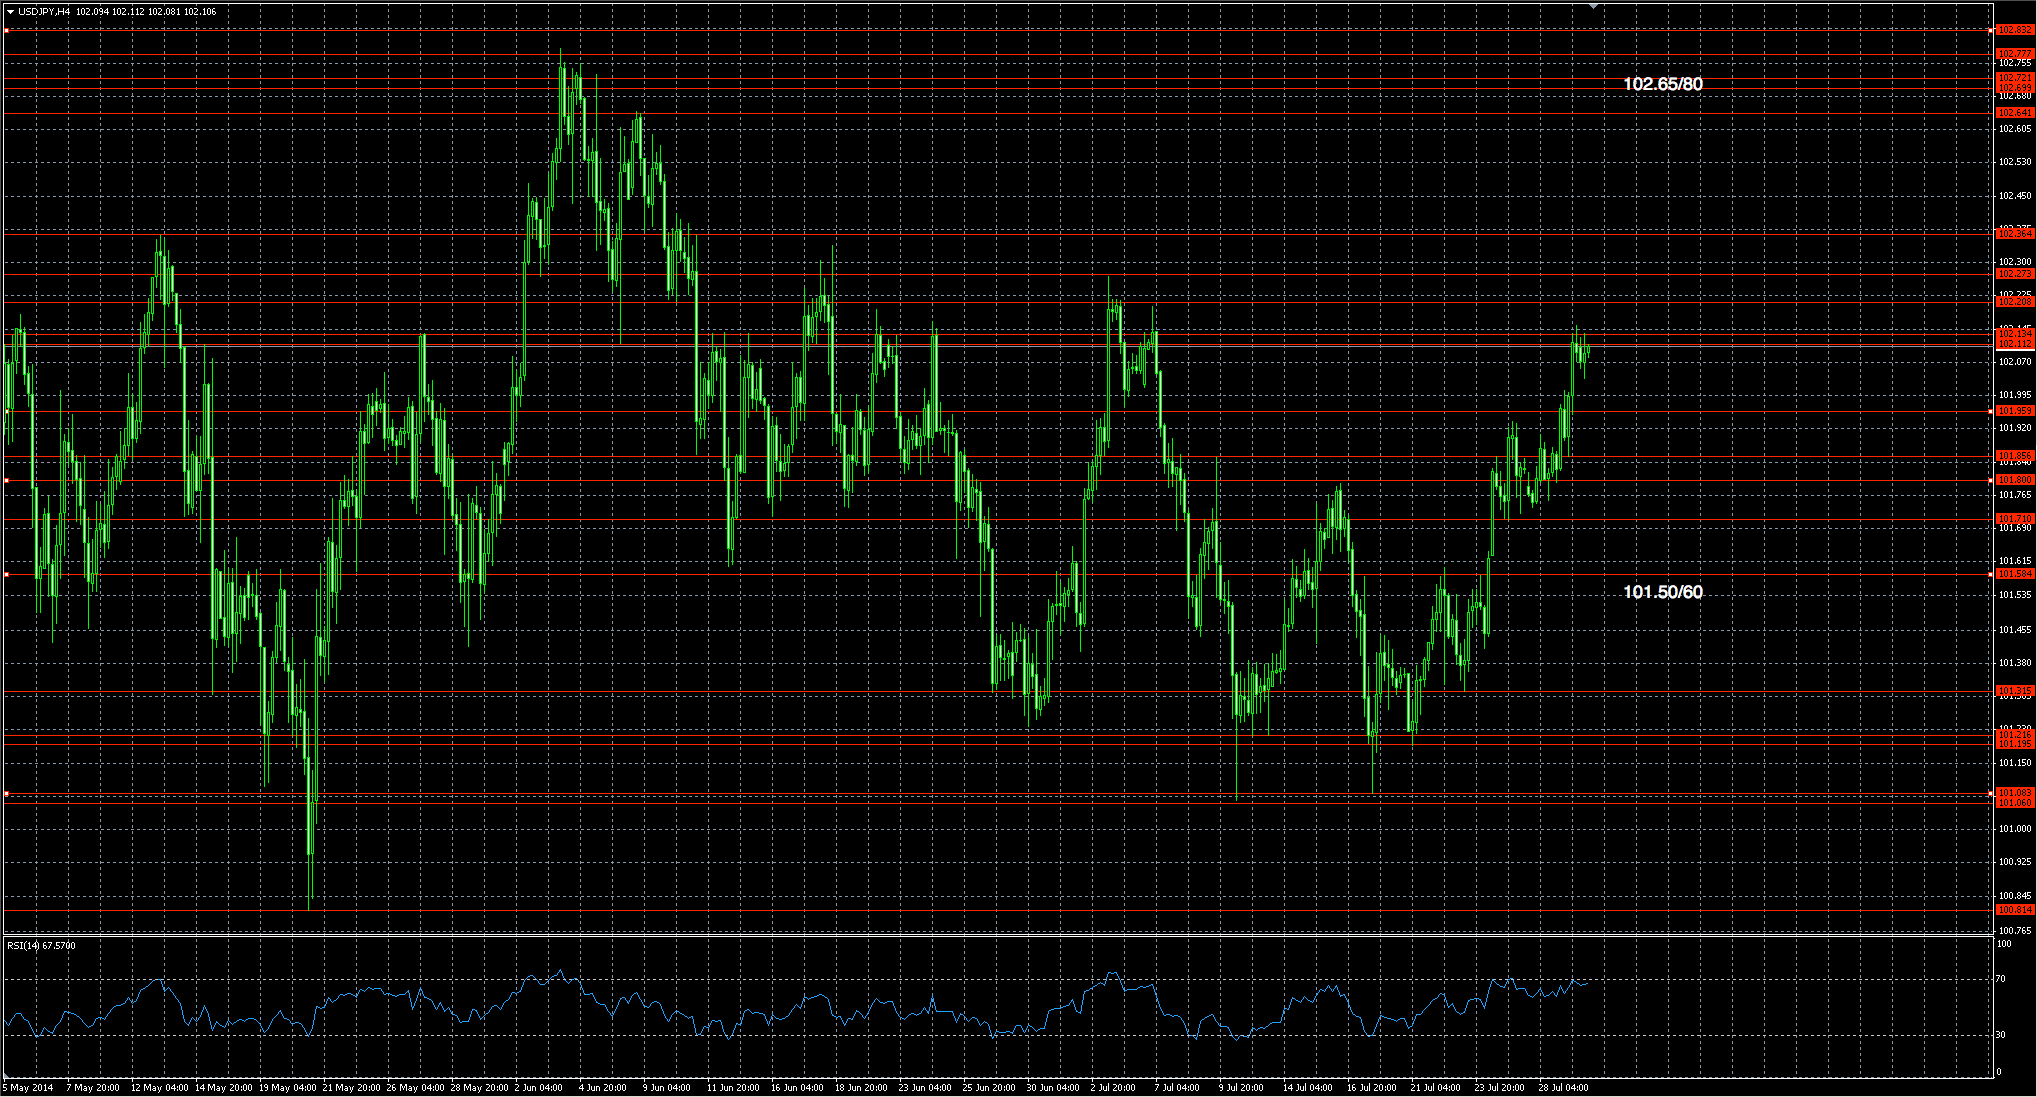
Task: Grab the right anchor square of 101.584 line
Action: [1989, 574]
